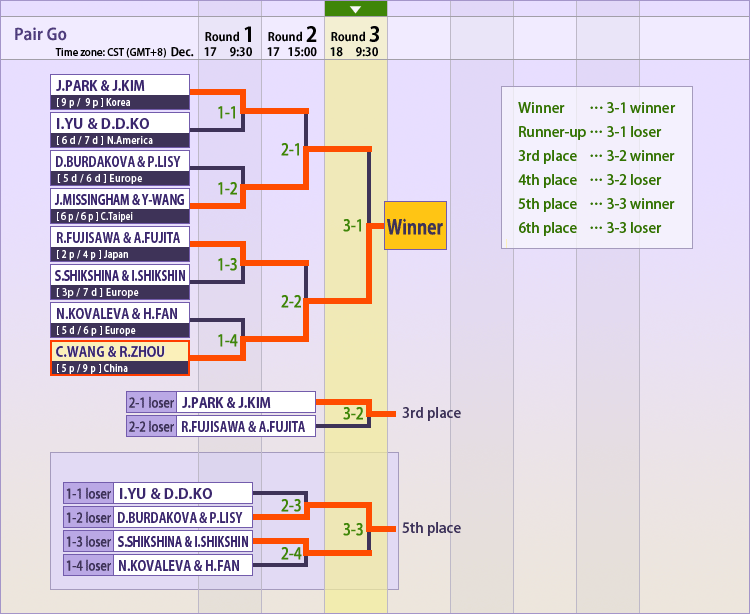Open N.KOVALEVA & H.FAN Europe team
The image size is (750, 614).
coord(120,321)
